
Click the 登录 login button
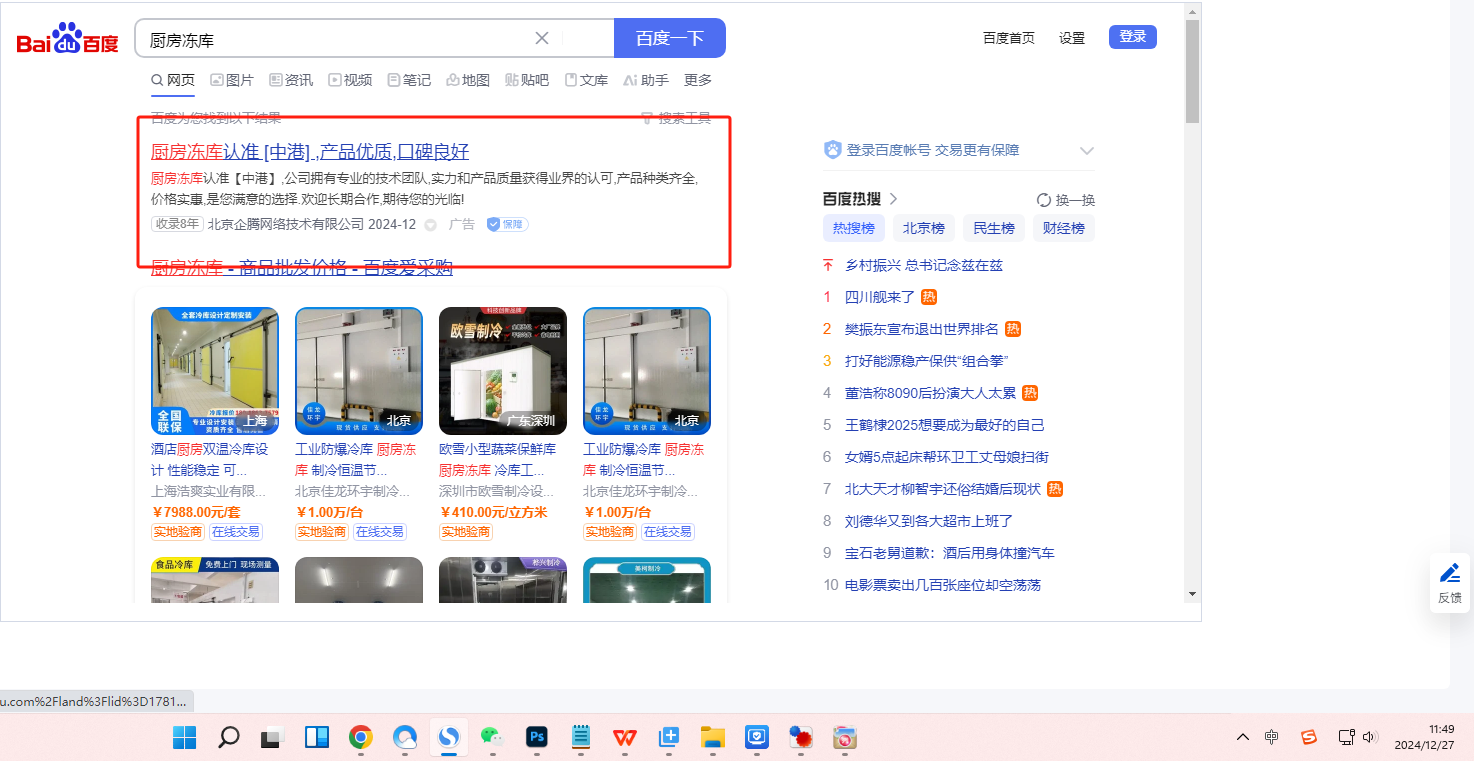(x=1132, y=37)
